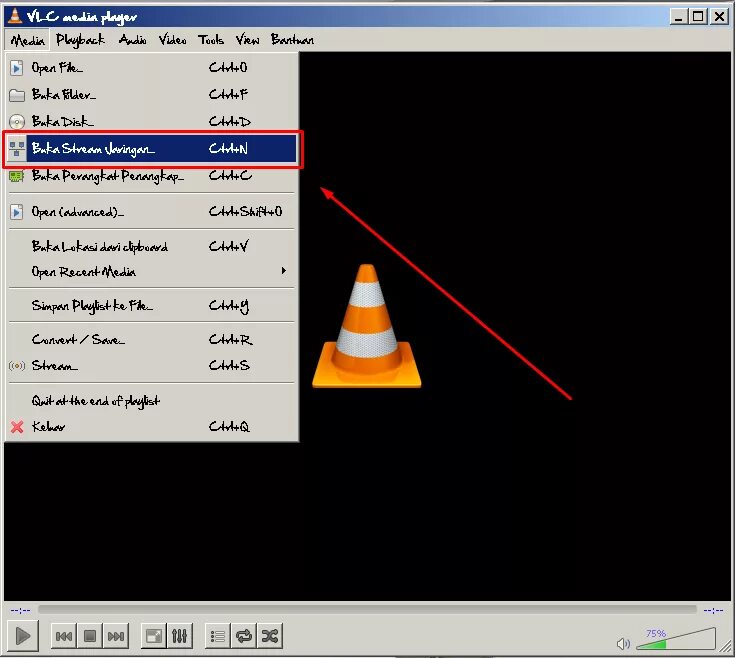The height and width of the screenshot is (658, 735).
Task: Click network icon beside Buka Stream Jaringan
Action: (17, 149)
